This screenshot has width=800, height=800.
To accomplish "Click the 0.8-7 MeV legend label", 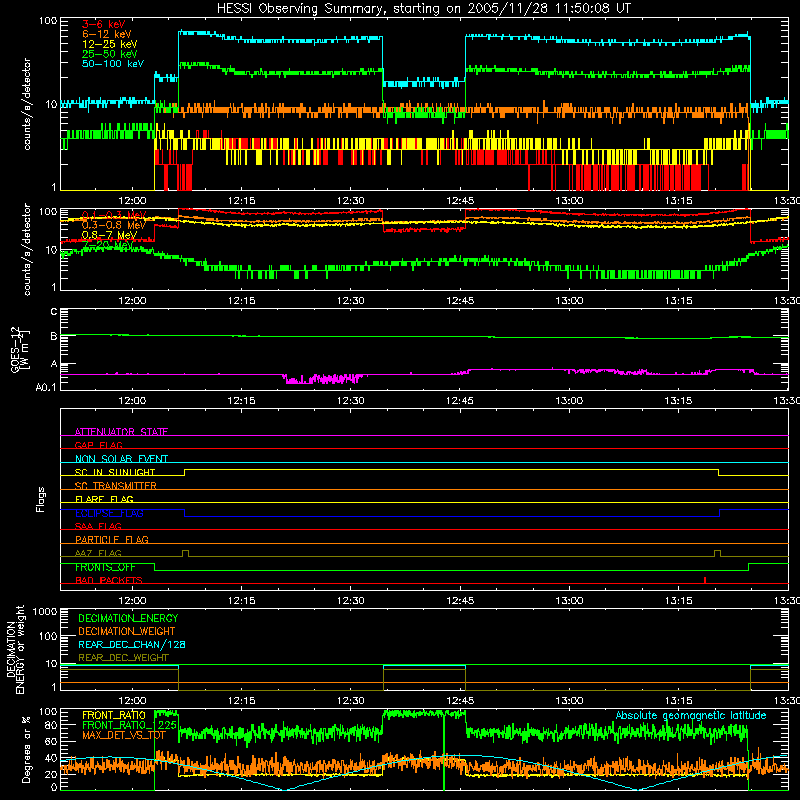I will click(109, 235).
